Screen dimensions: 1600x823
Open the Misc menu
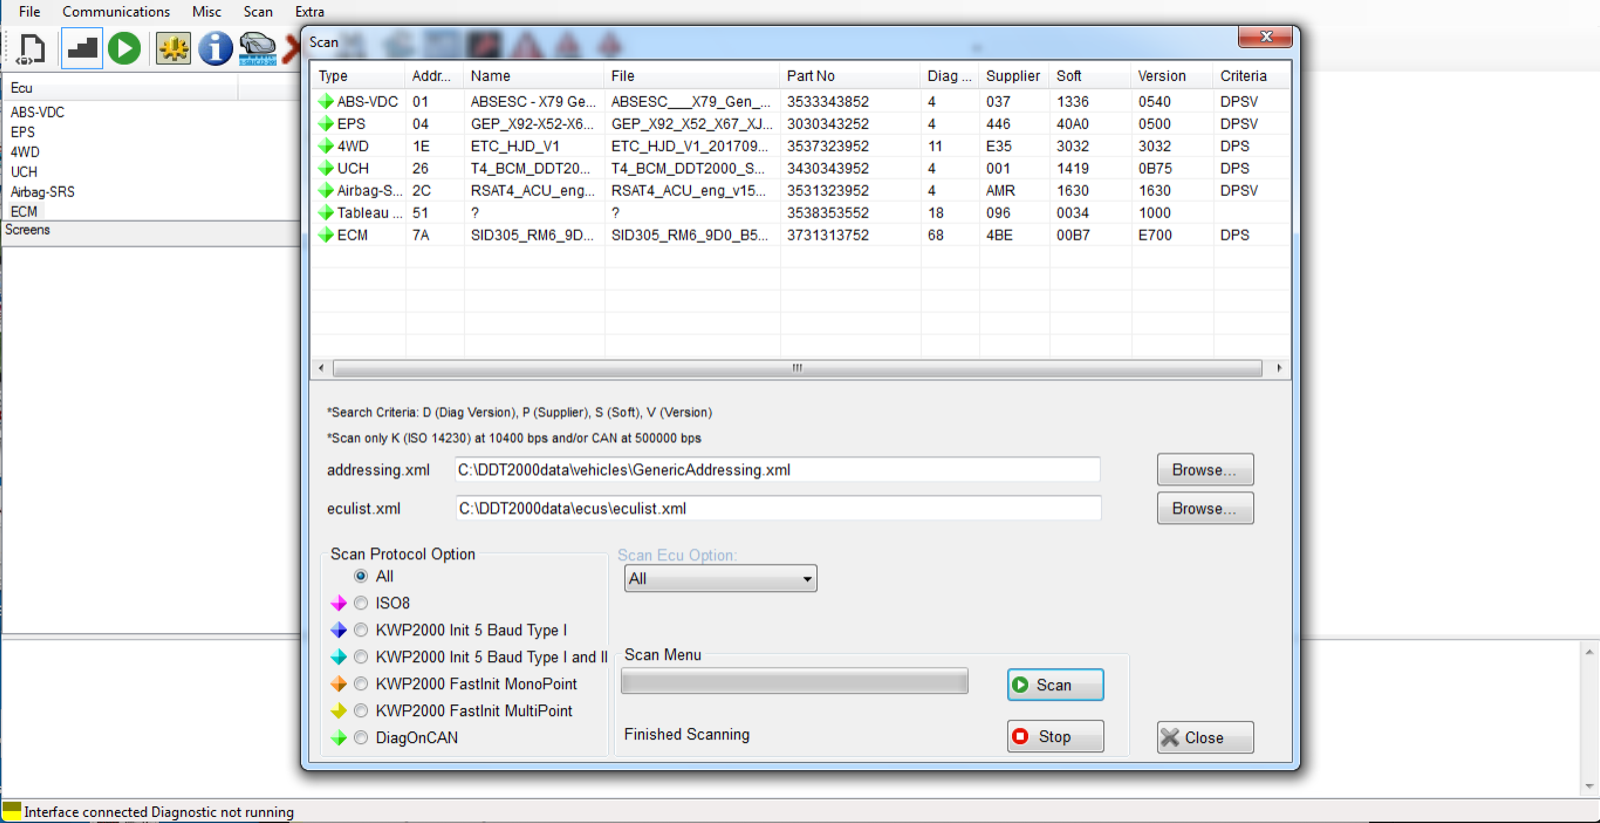207,12
